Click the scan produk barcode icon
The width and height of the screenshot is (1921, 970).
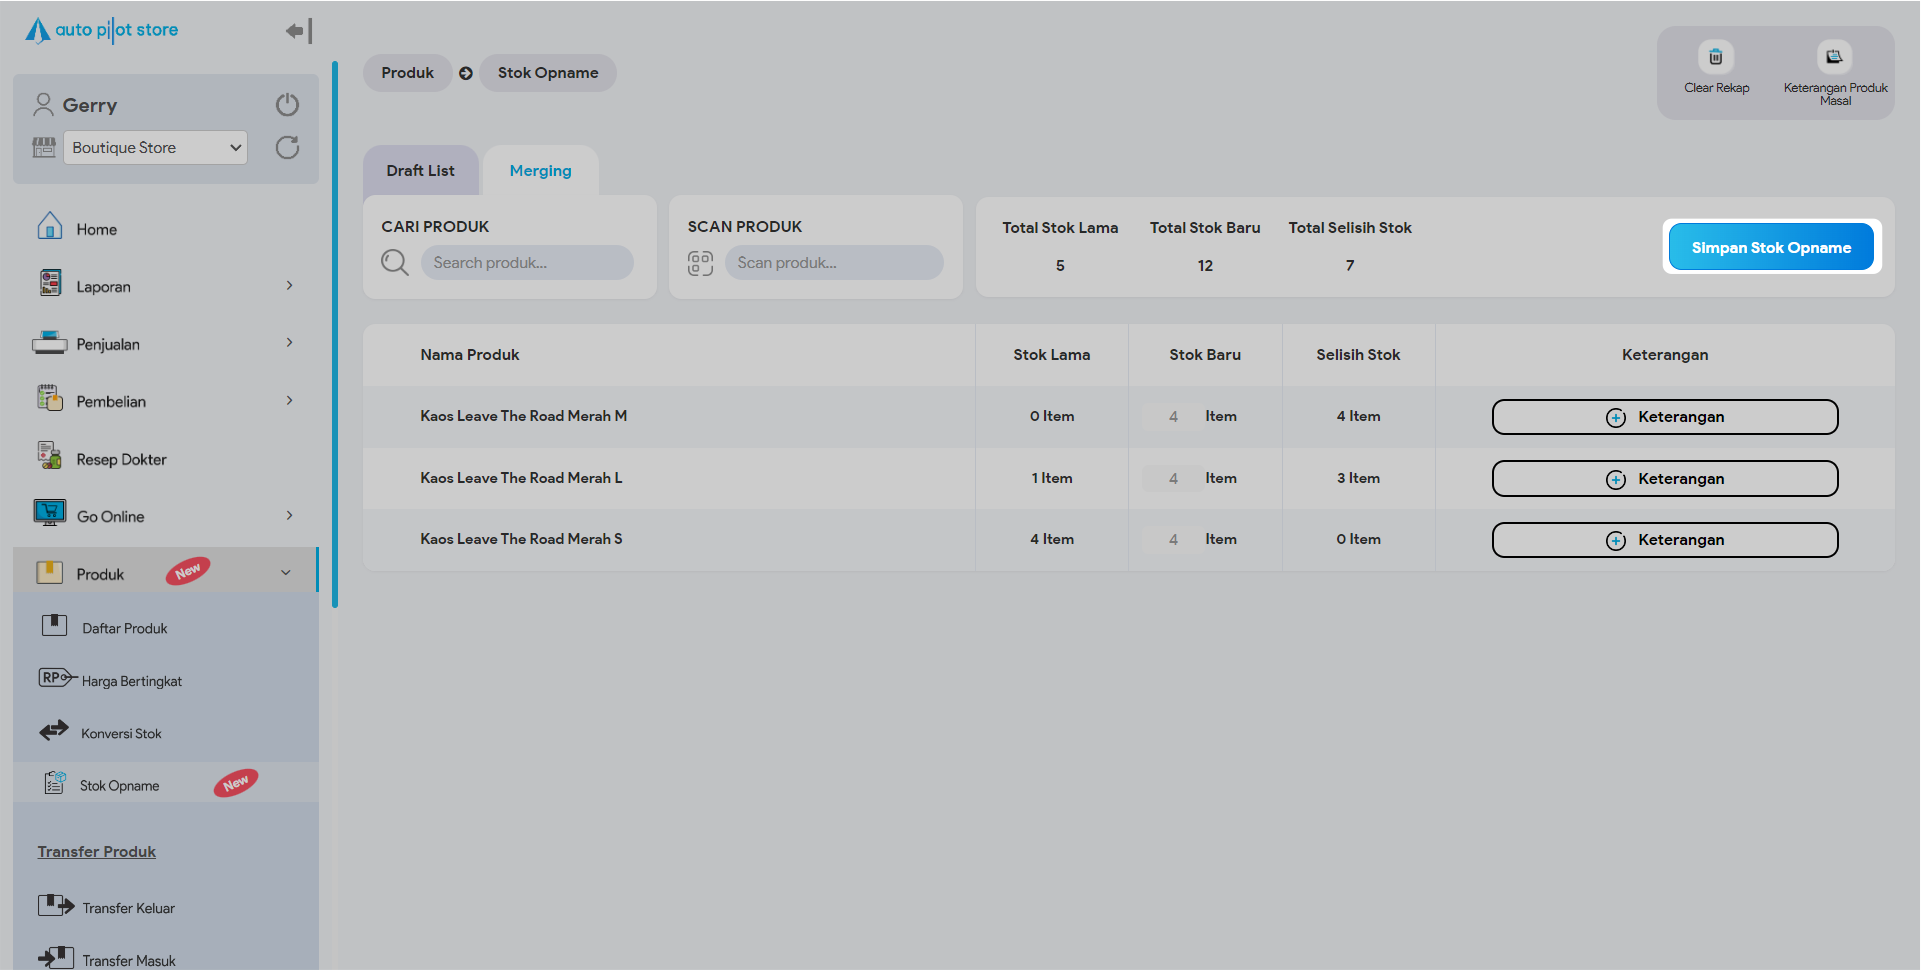(x=700, y=263)
